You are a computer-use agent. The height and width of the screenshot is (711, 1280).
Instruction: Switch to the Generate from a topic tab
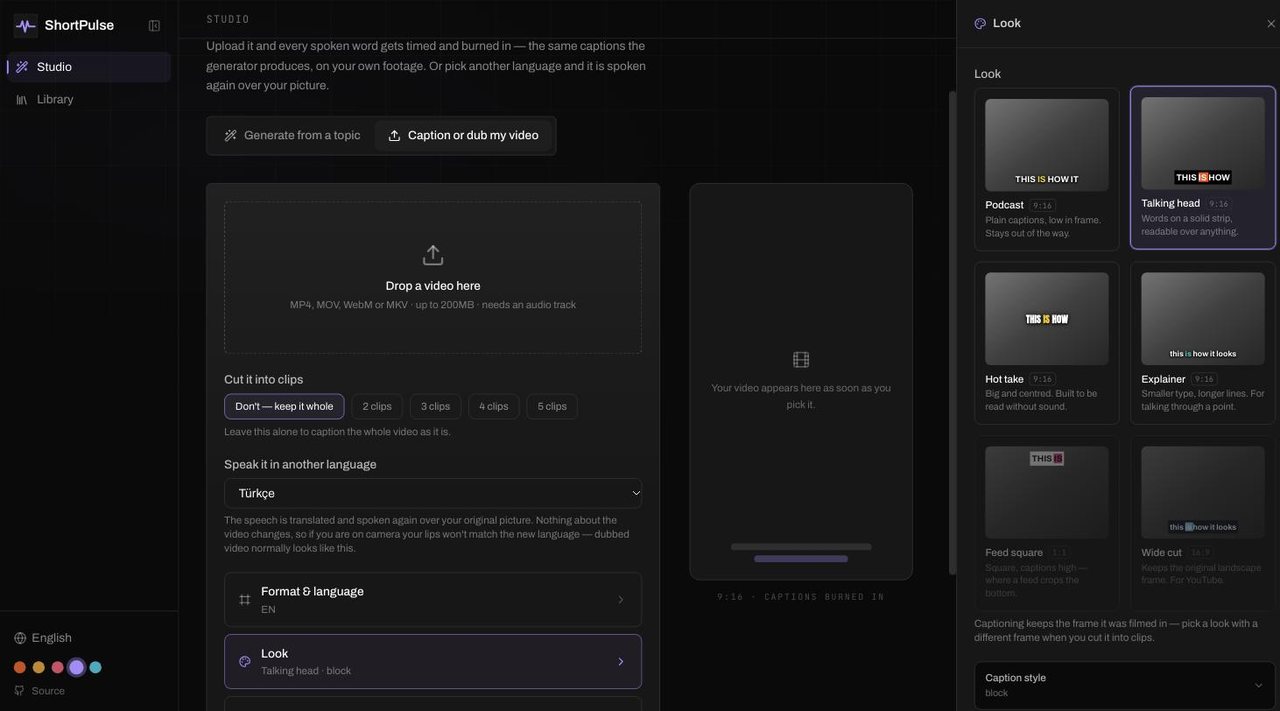(292, 136)
